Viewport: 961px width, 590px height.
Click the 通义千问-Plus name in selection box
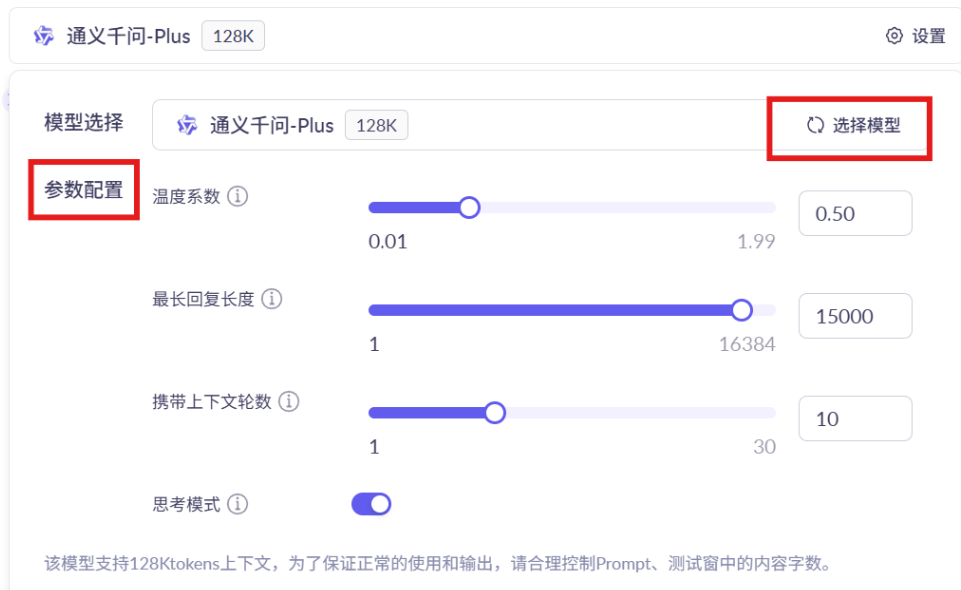pos(272,126)
